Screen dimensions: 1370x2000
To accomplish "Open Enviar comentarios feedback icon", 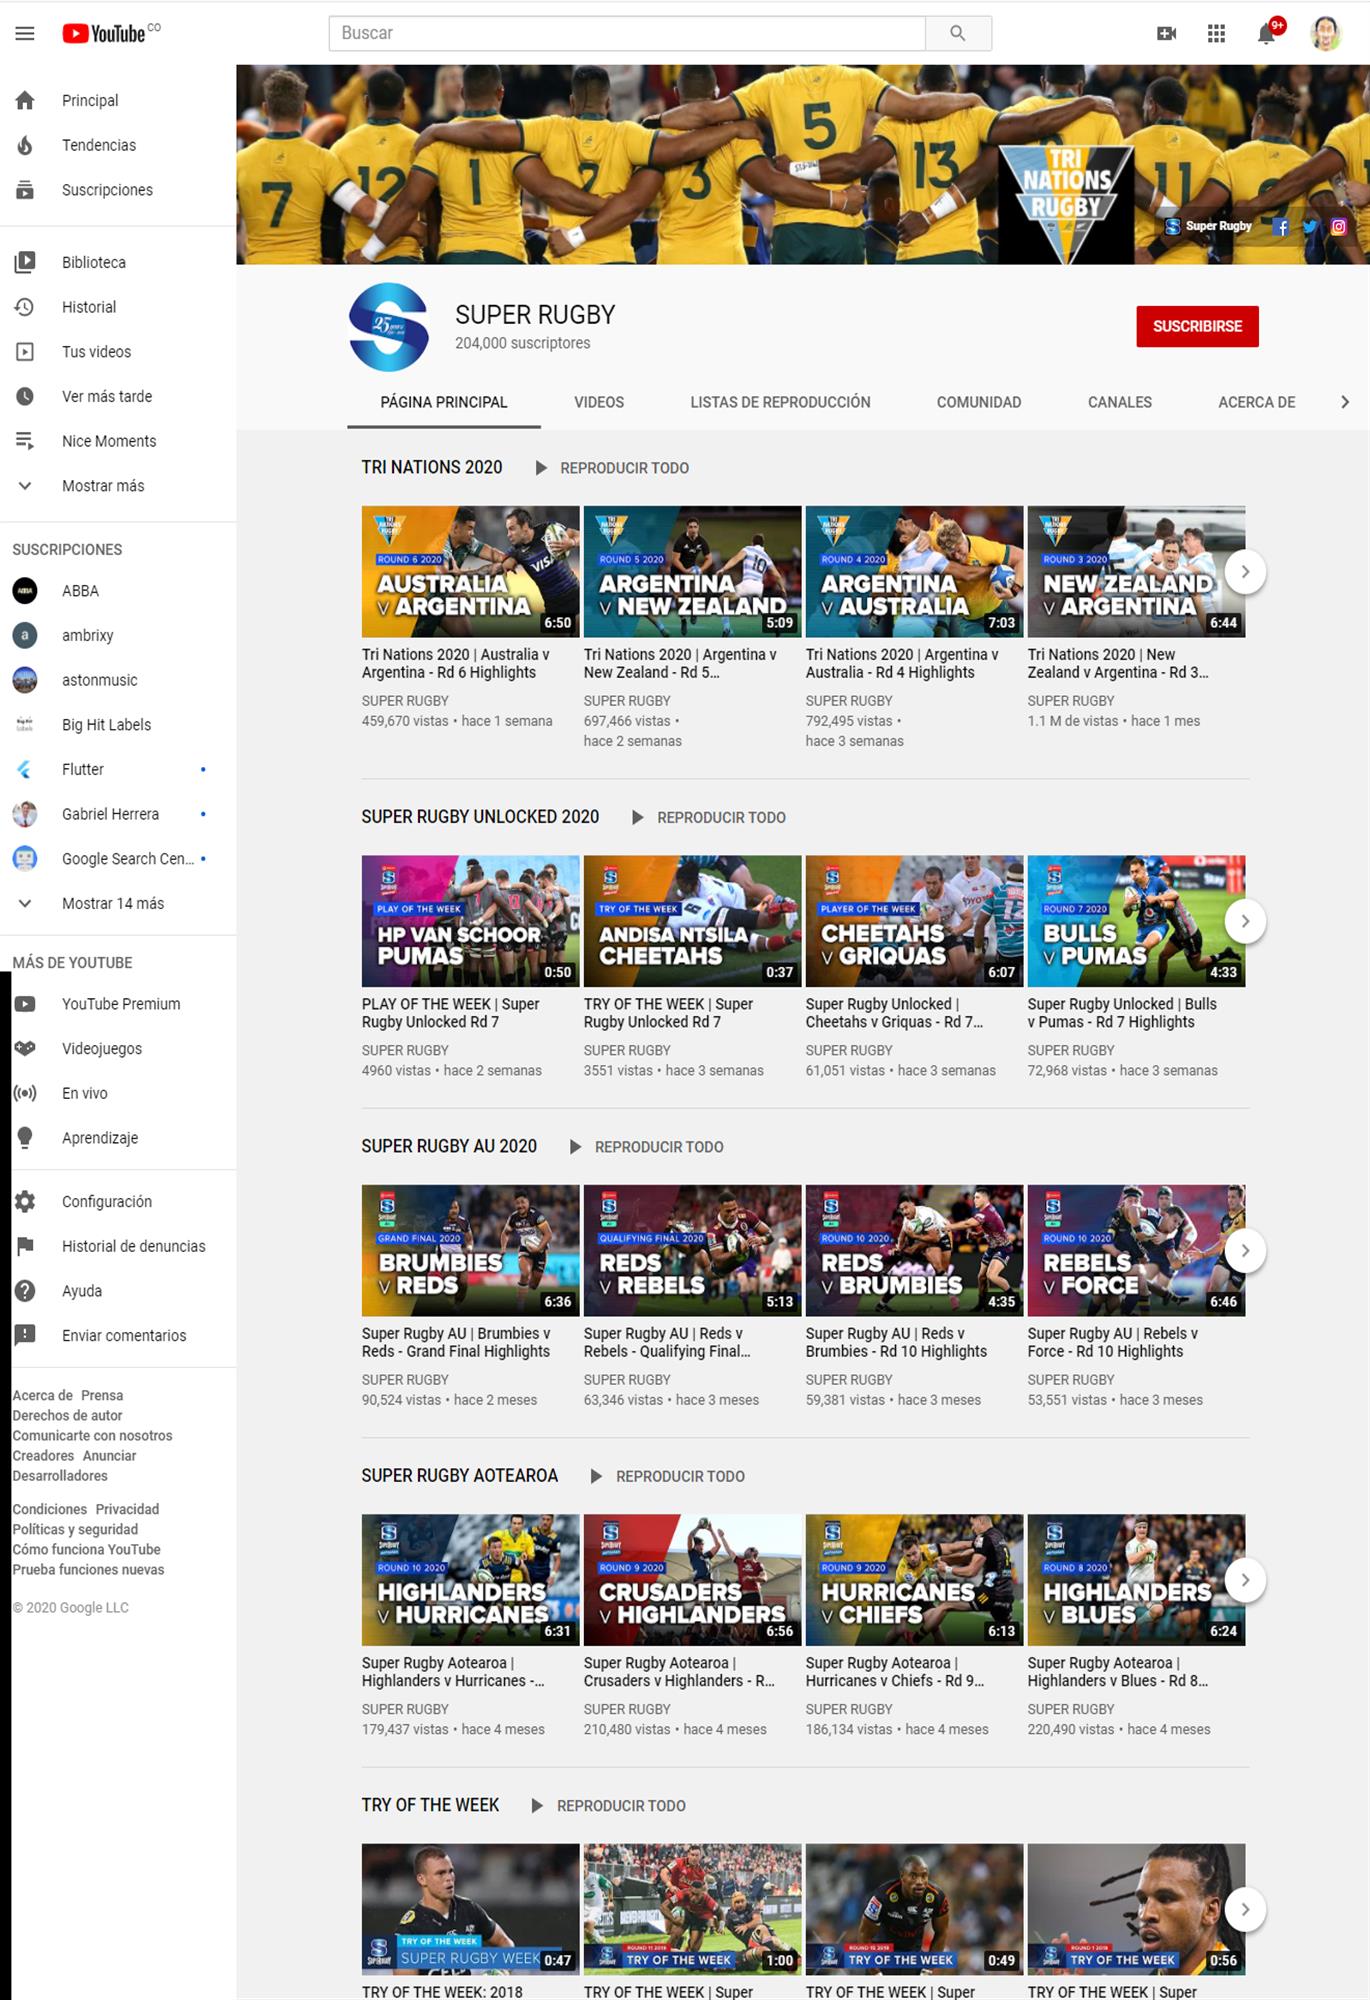I will pyautogui.click(x=25, y=1335).
